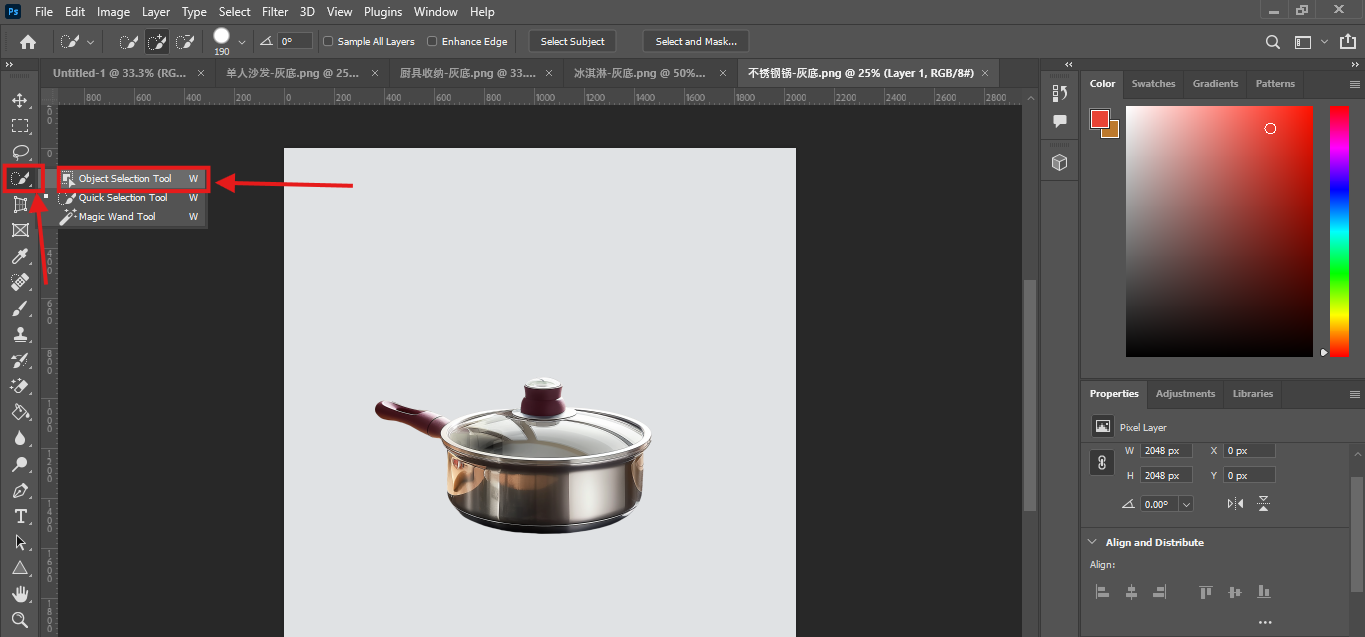Toggle the Subtract from selection mode button

(185, 42)
